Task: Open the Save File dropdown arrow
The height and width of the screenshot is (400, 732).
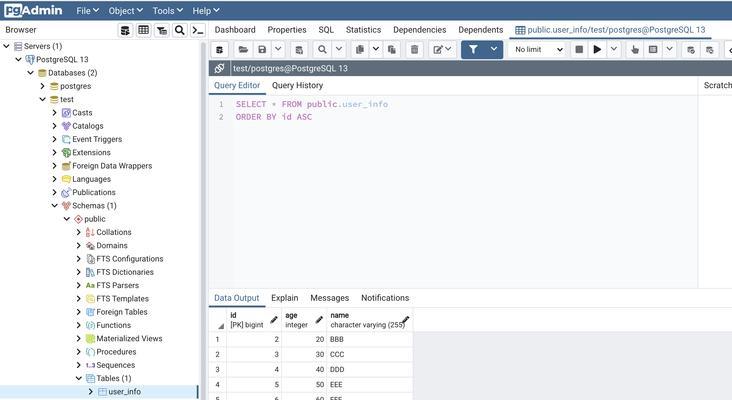Action: [x=278, y=49]
